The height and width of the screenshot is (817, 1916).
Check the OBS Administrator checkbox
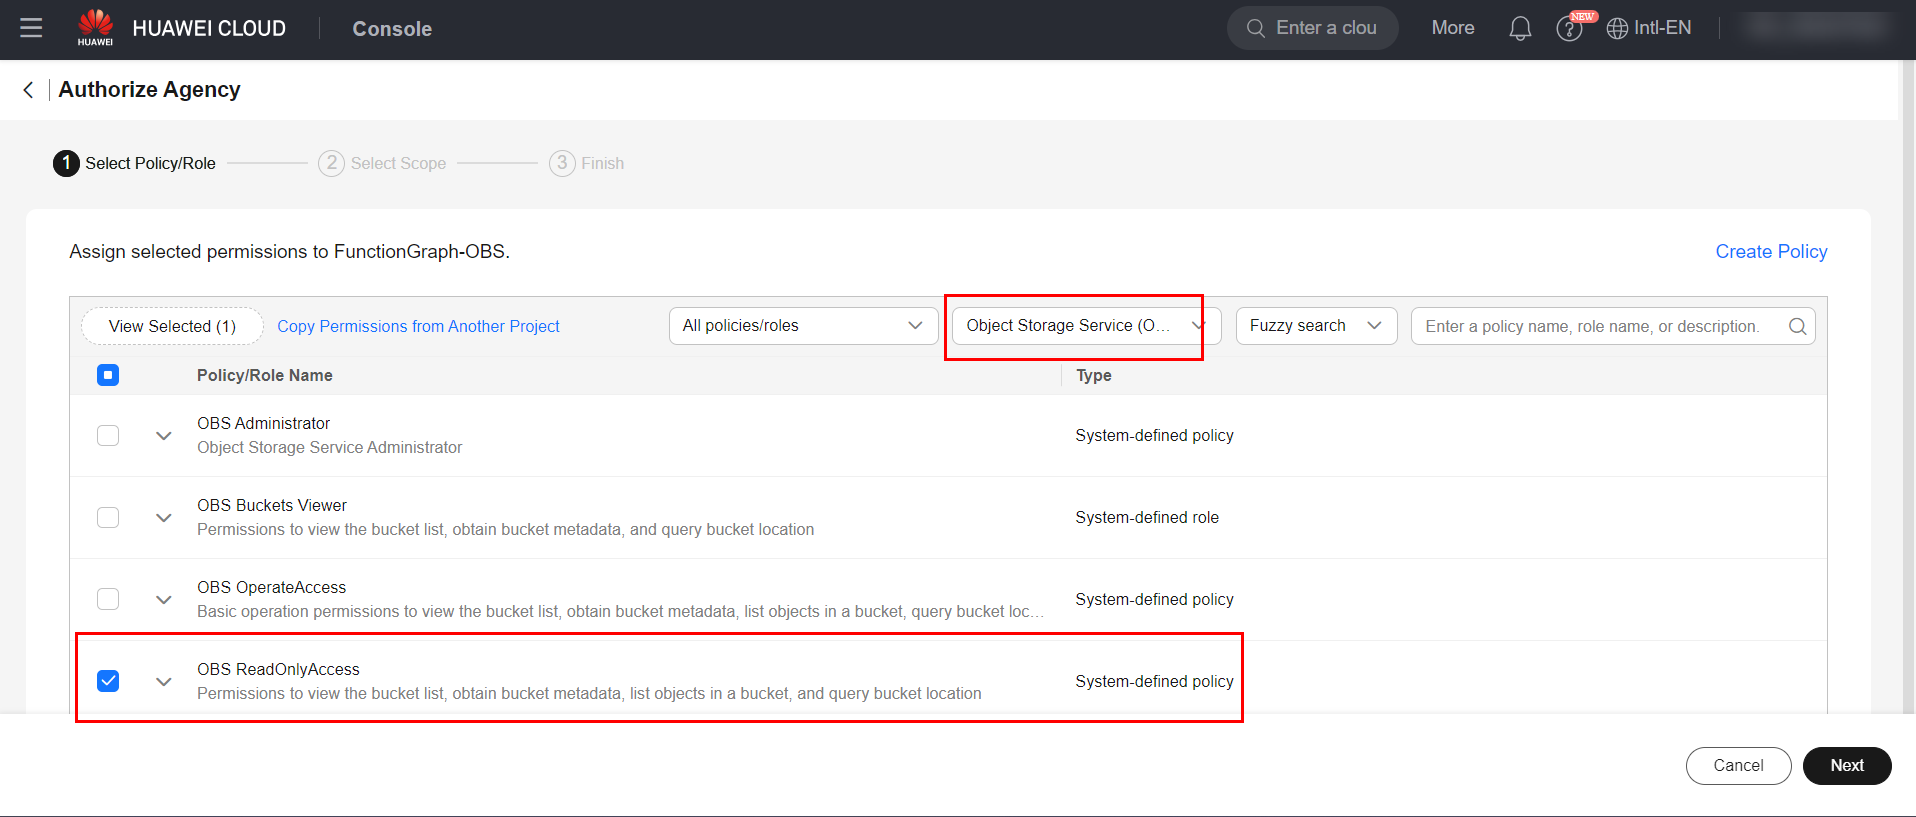[108, 436]
